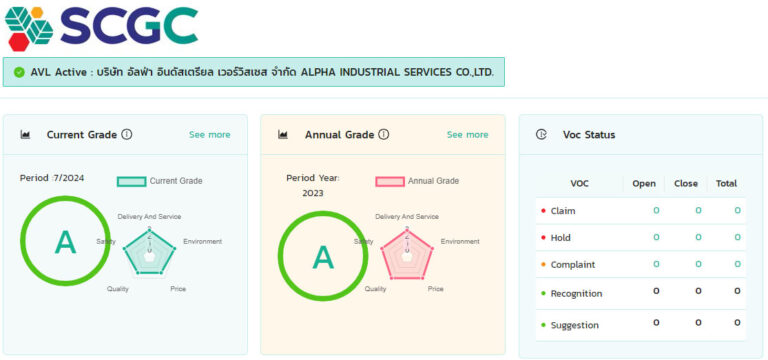The image size is (768, 360).
Task: Click the Total count for Suggestion
Action: coord(737,322)
